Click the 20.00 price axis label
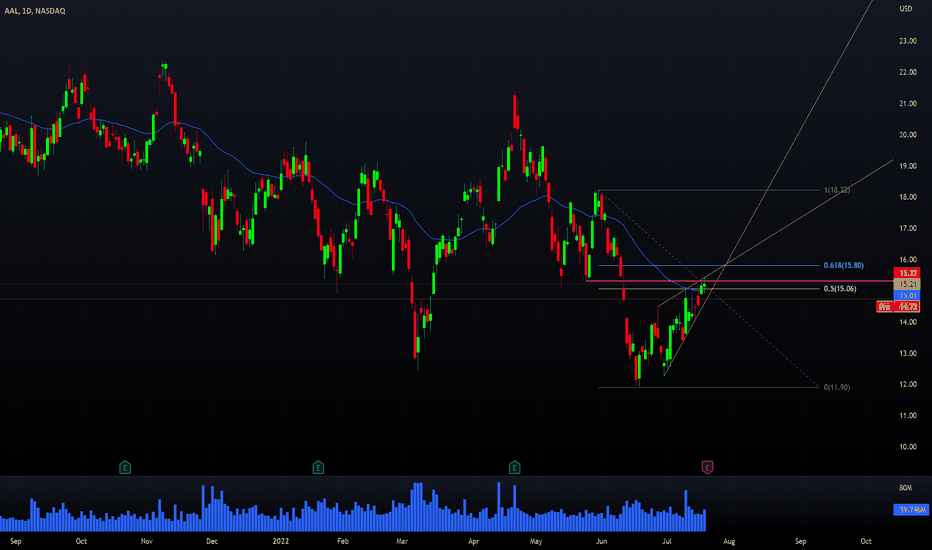The image size is (932, 550). (x=908, y=135)
